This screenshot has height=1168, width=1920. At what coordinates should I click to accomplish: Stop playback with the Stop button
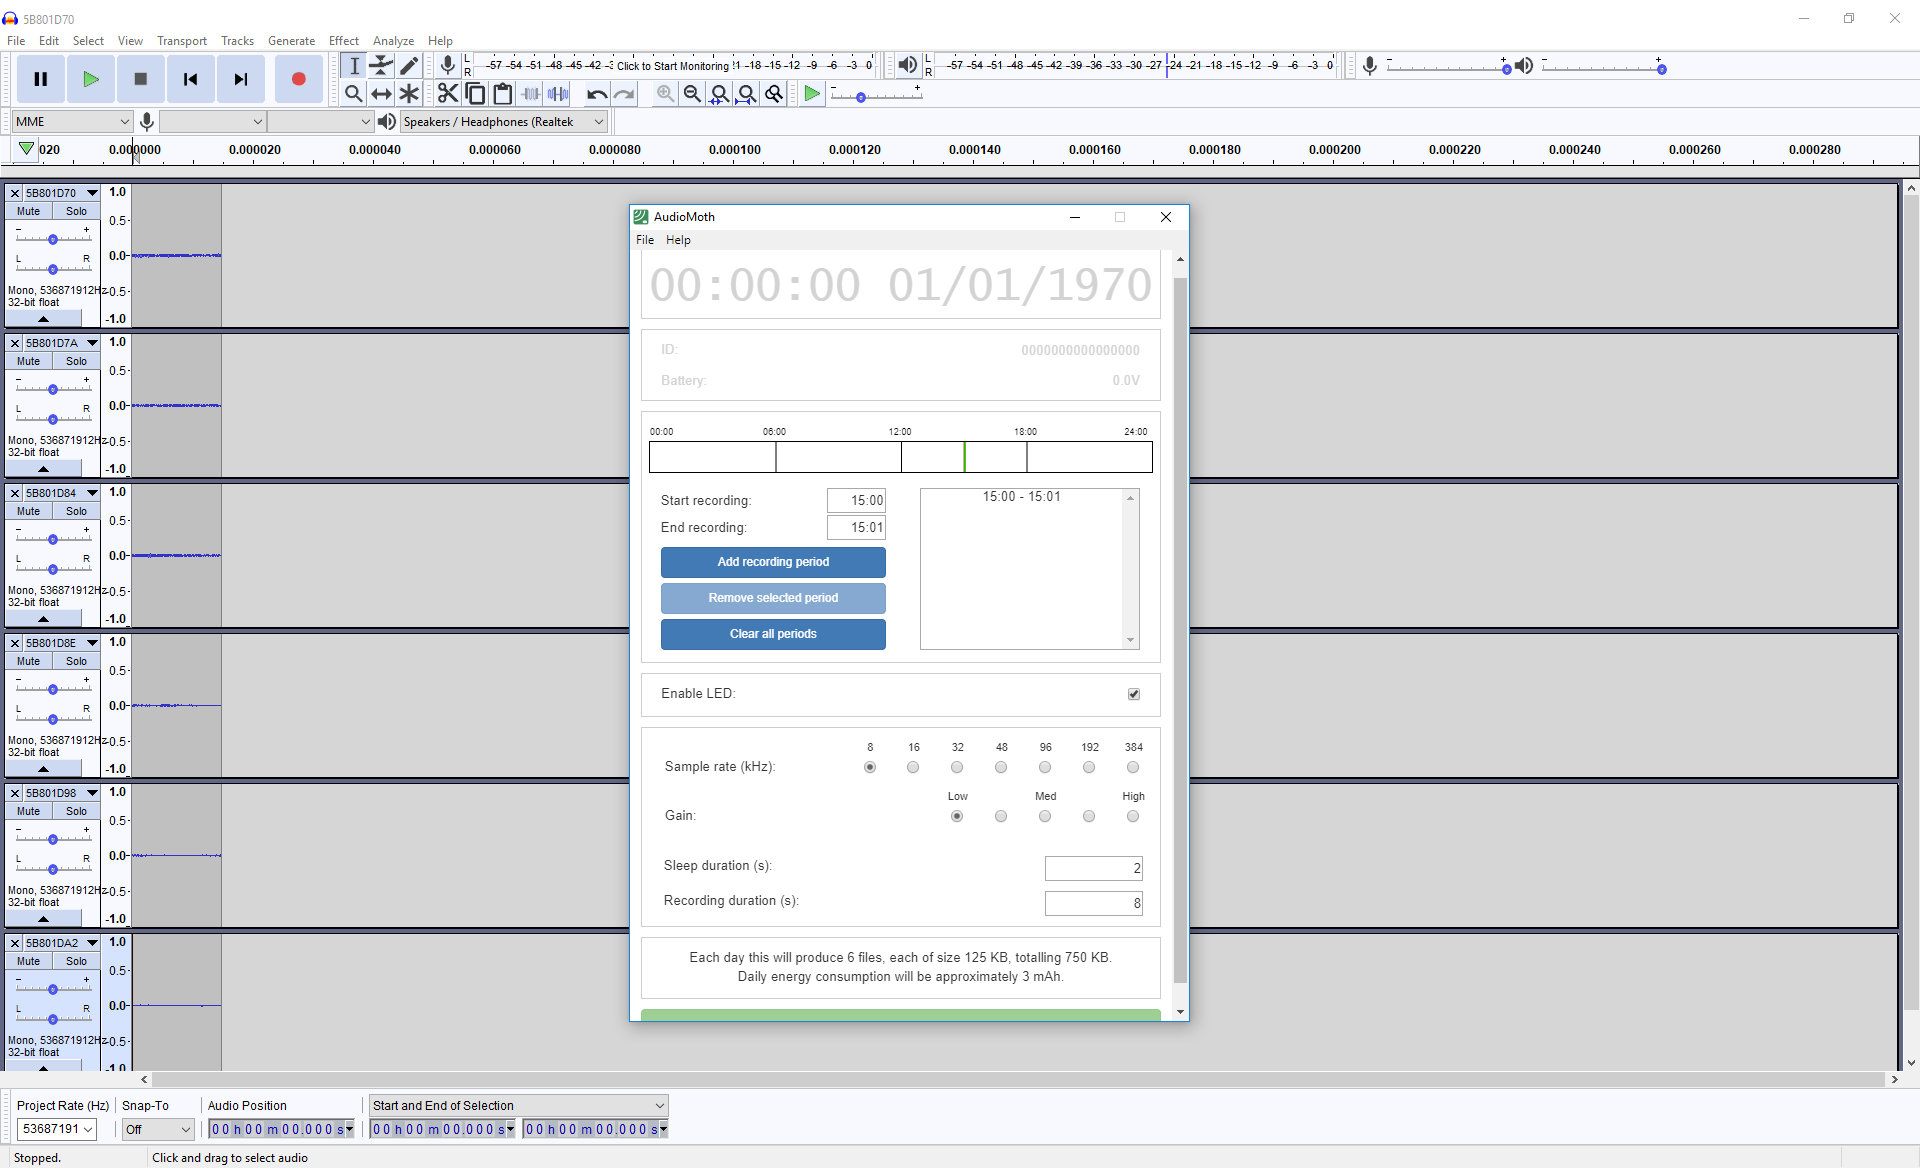tap(141, 79)
